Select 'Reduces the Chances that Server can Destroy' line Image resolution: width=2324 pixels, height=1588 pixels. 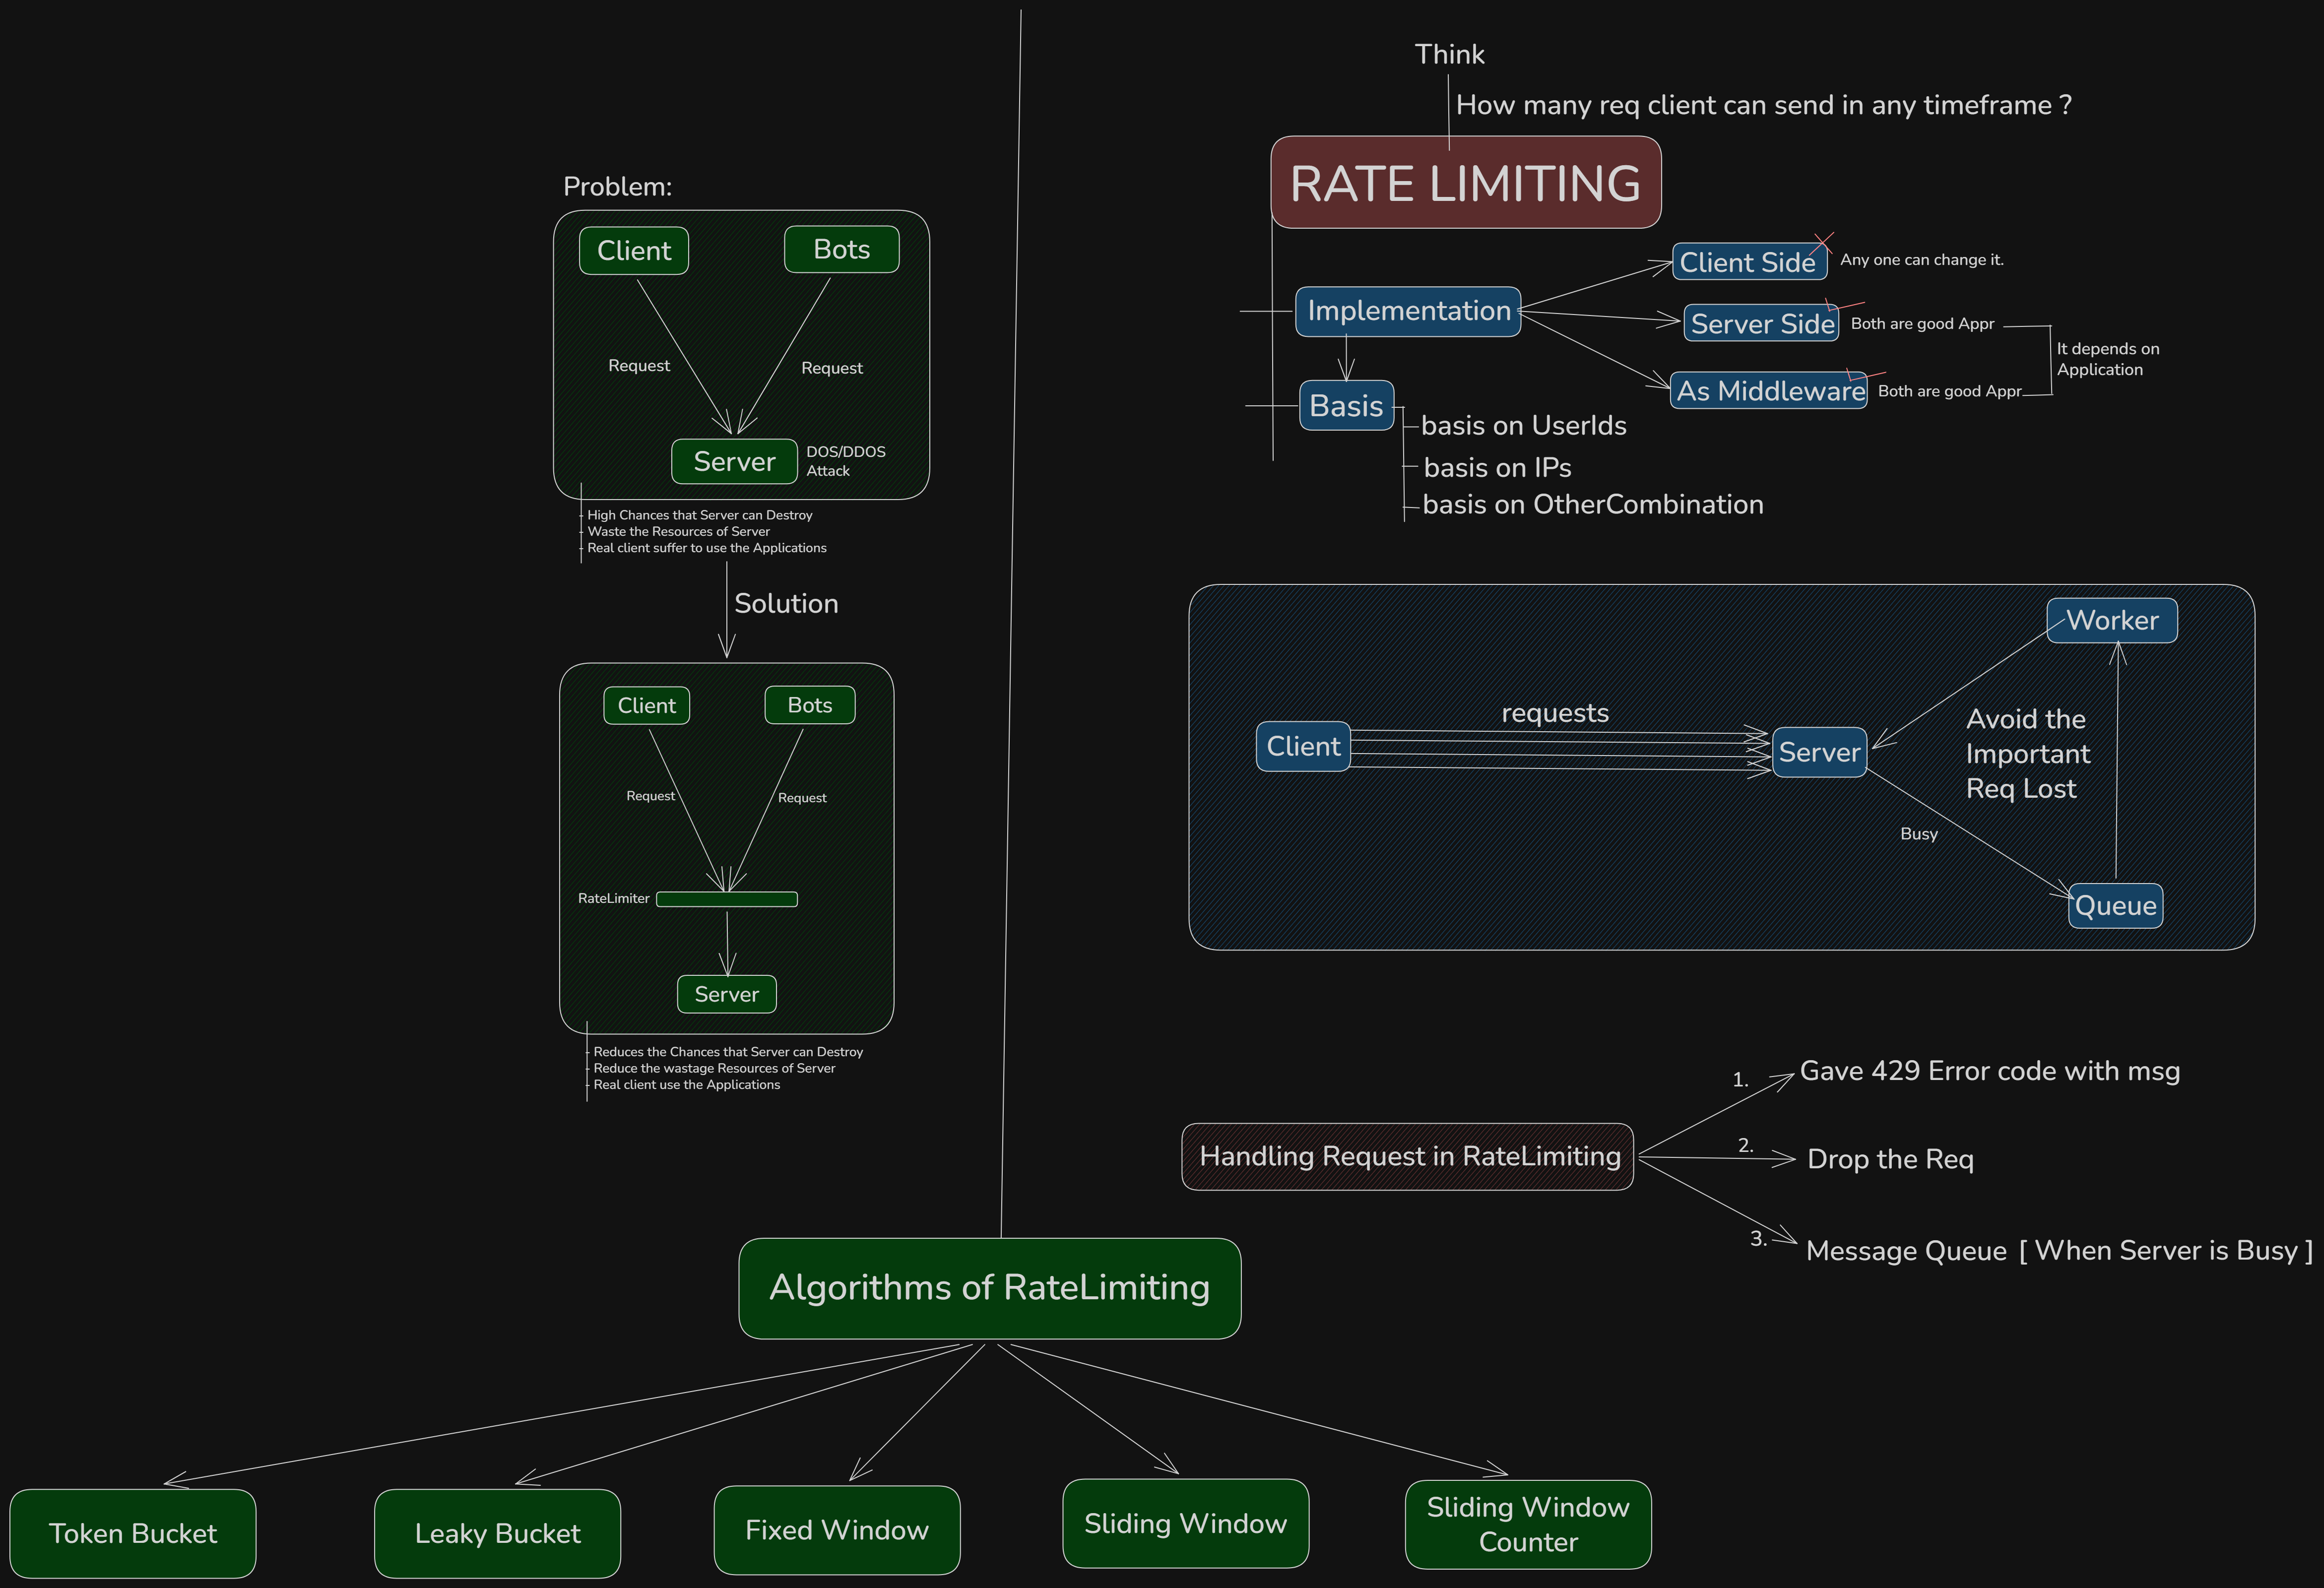728,1052
